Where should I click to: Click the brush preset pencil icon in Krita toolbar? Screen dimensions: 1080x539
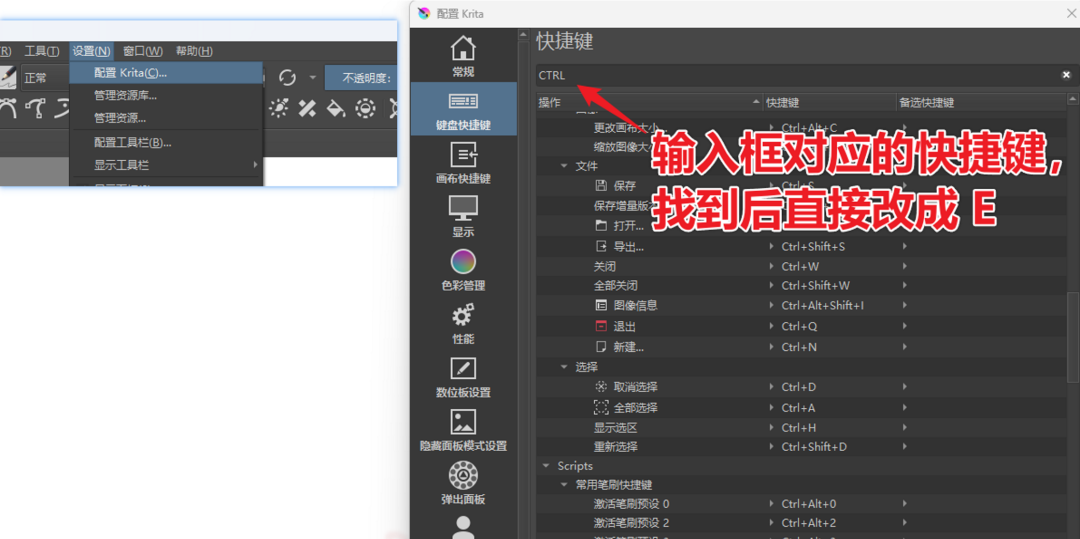[6, 77]
